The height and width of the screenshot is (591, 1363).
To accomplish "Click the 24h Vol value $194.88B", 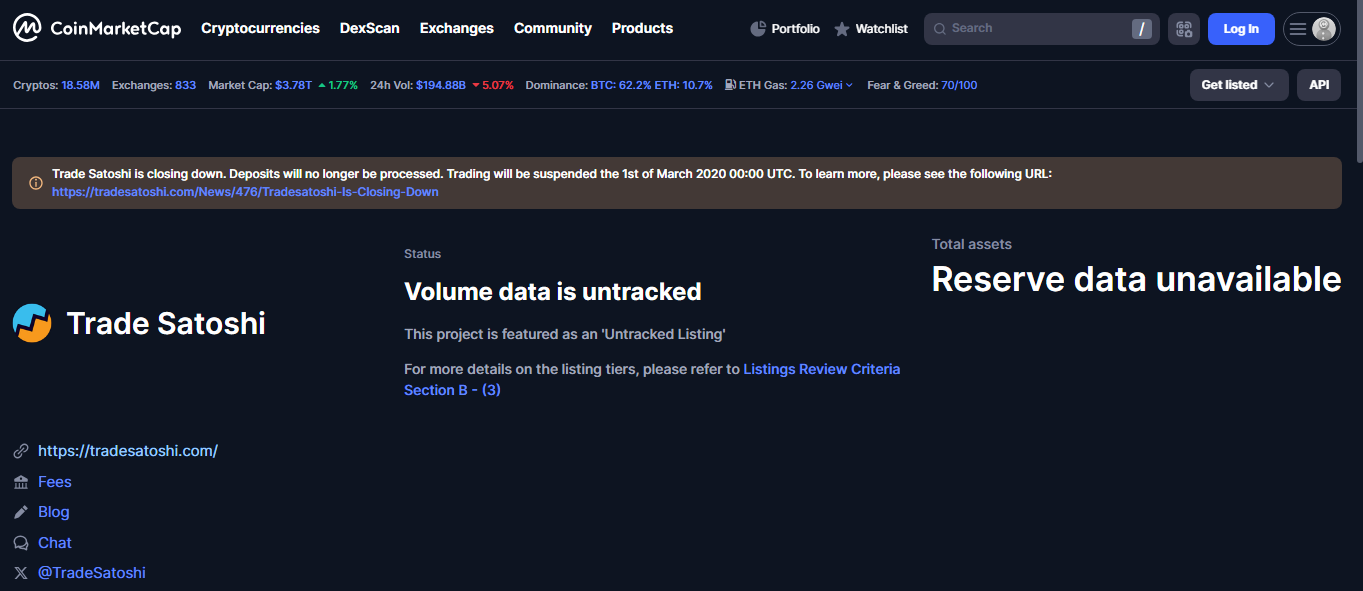I will coord(441,85).
